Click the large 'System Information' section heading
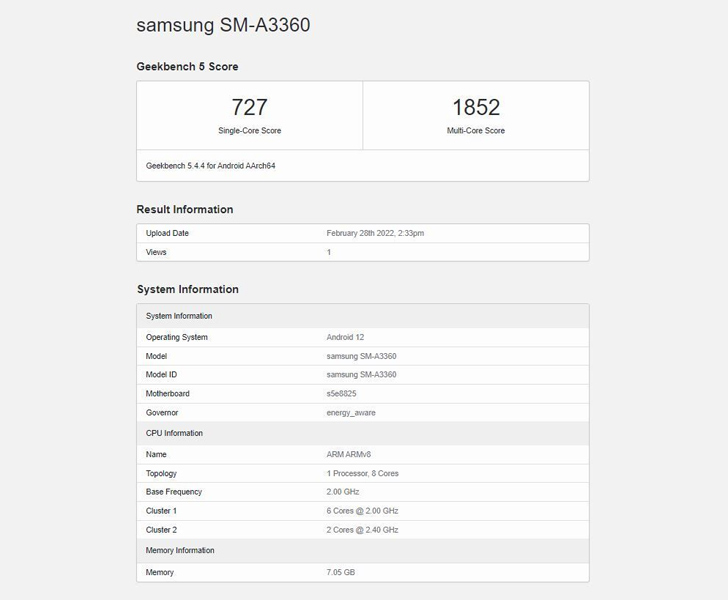The width and height of the screenshot is (728, 600). (188, 289)
